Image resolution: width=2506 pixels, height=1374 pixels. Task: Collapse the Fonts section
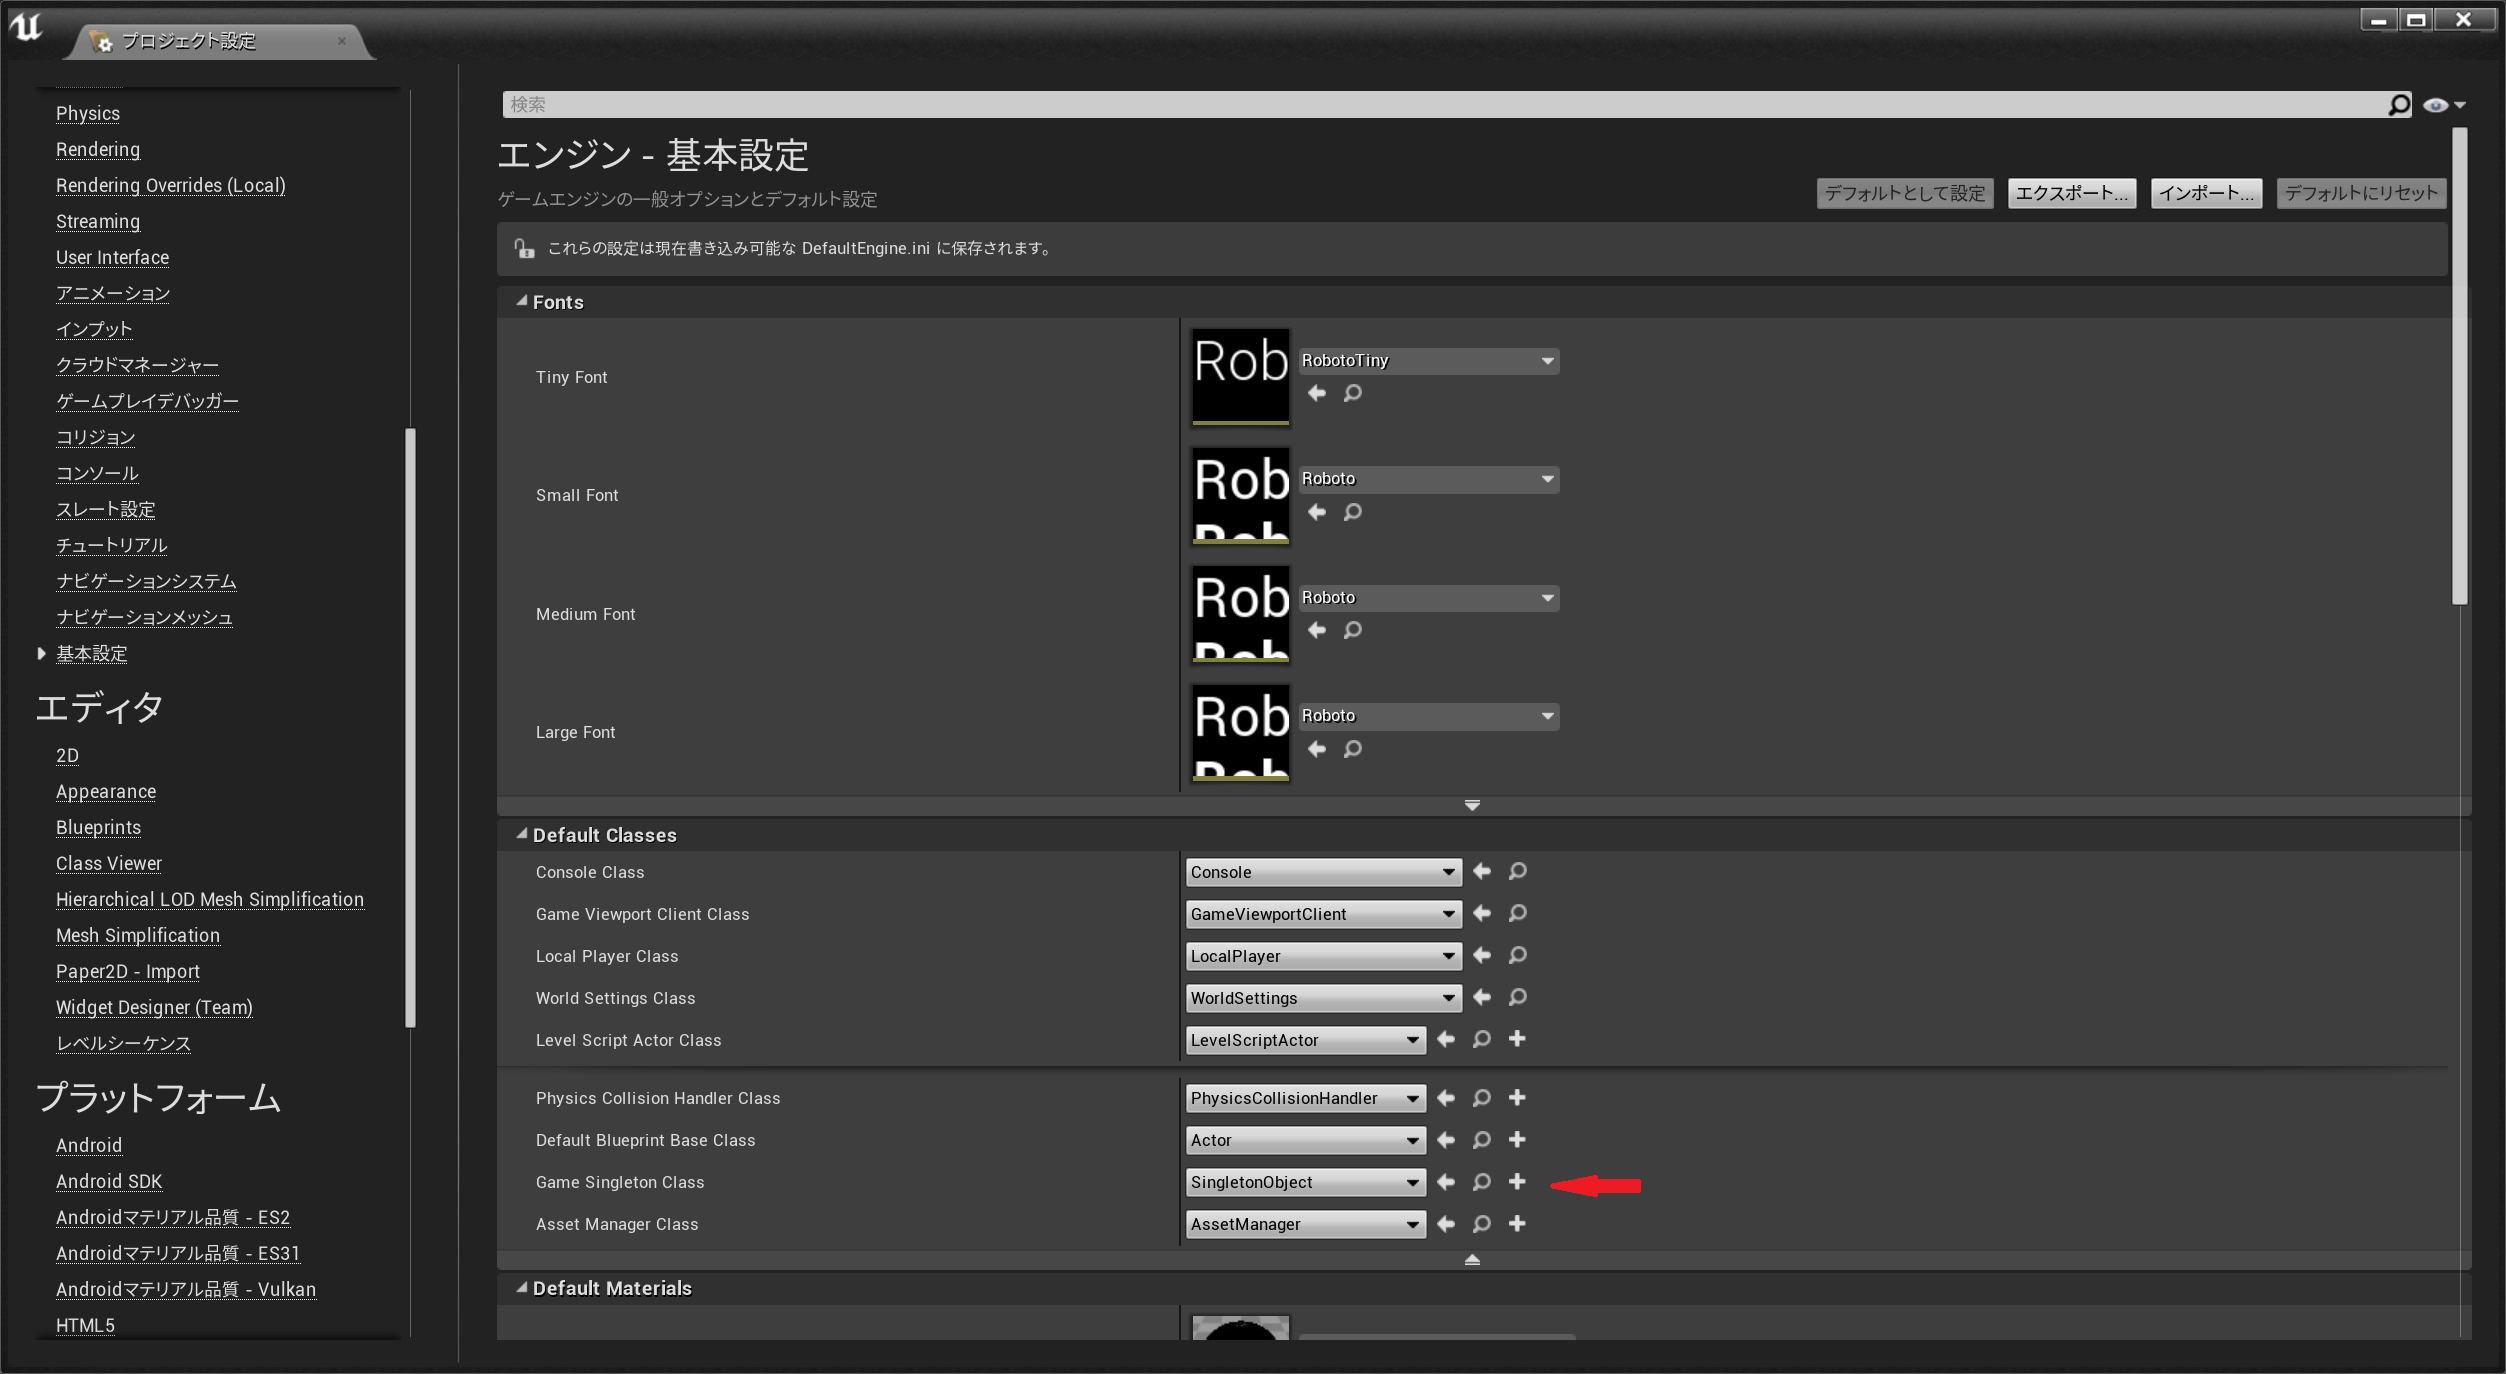coord(521,301)
